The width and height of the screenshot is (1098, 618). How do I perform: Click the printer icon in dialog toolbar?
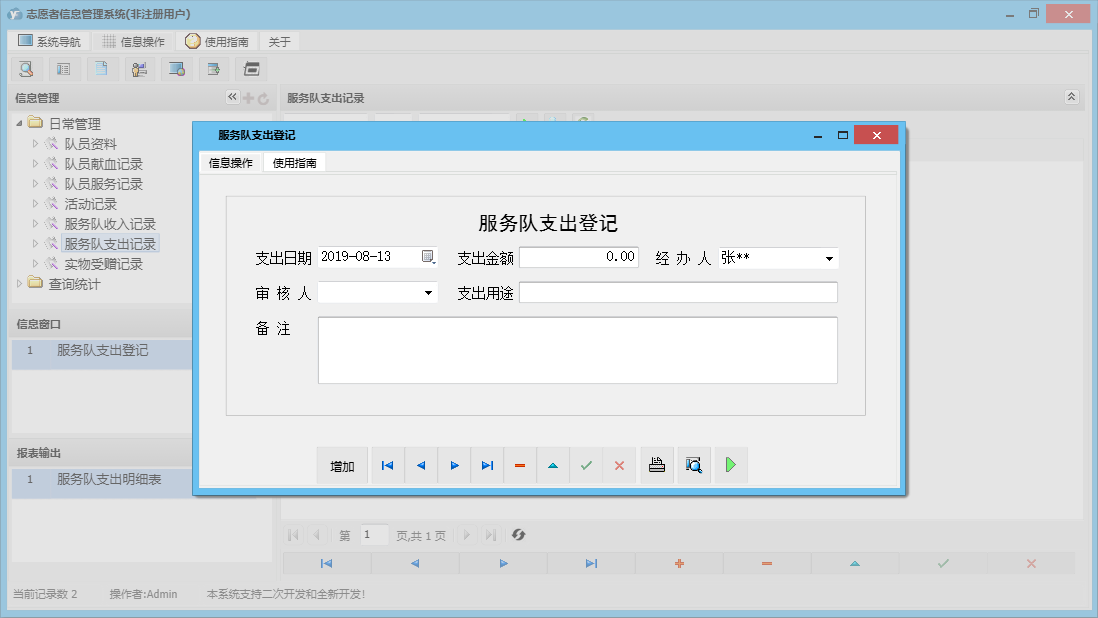point(657,466)
